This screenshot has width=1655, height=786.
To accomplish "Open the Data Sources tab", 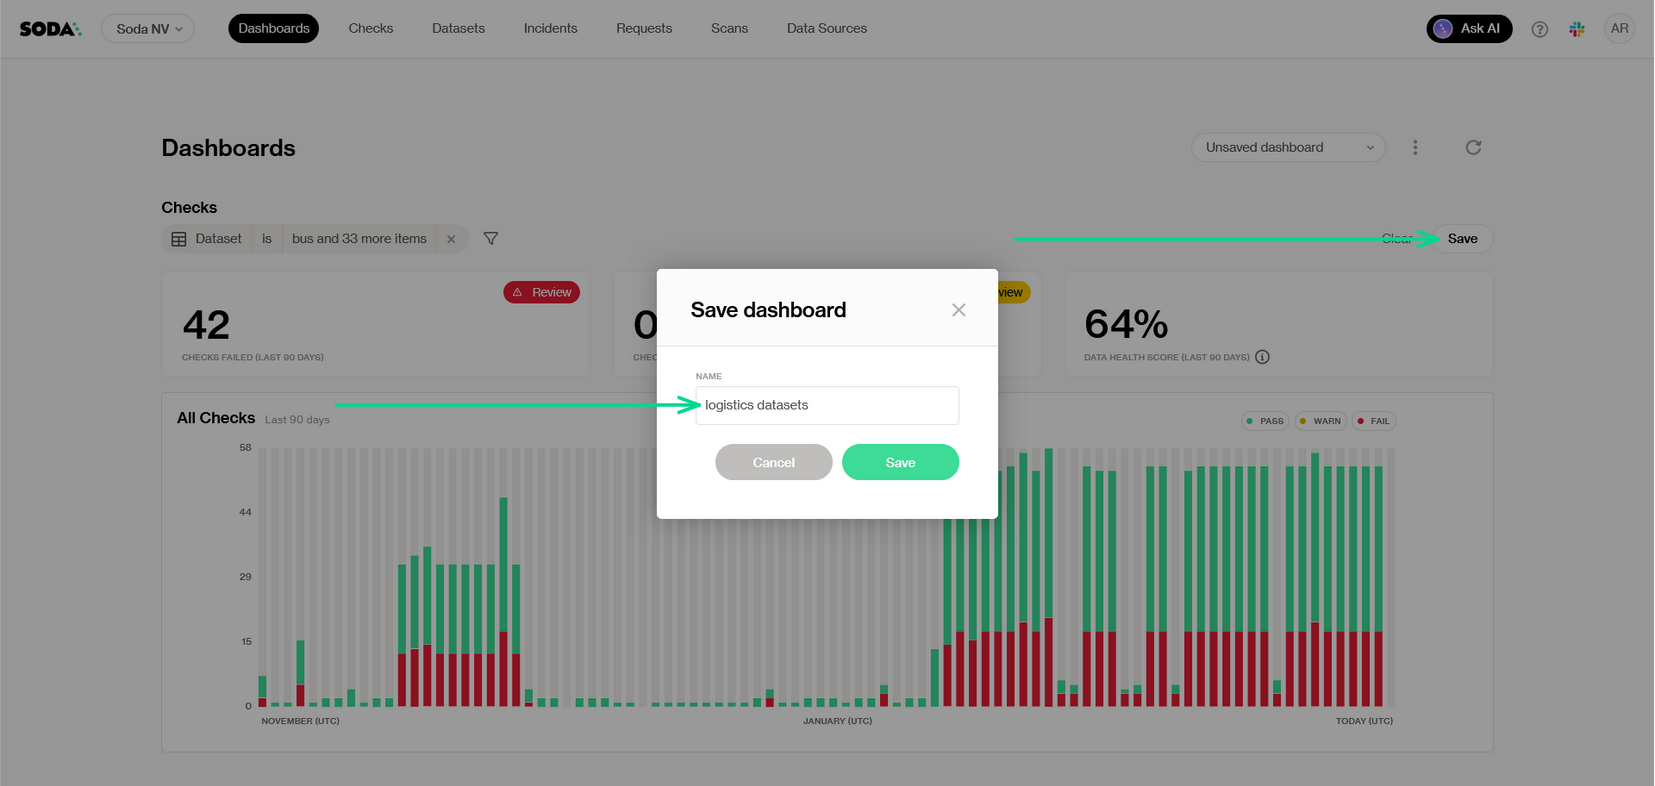I will coord(826,29).
